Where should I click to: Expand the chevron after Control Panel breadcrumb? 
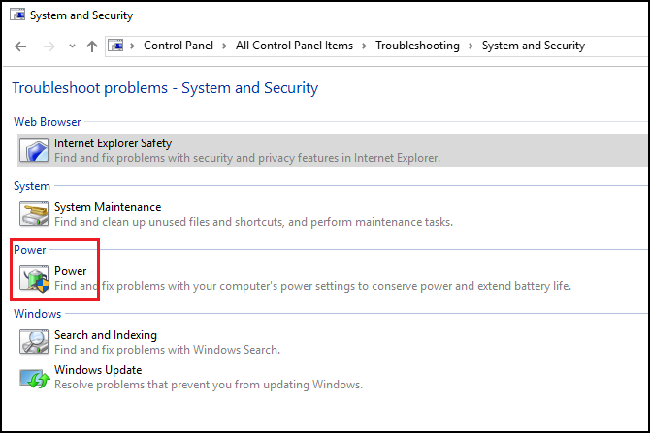click(225, 46)
